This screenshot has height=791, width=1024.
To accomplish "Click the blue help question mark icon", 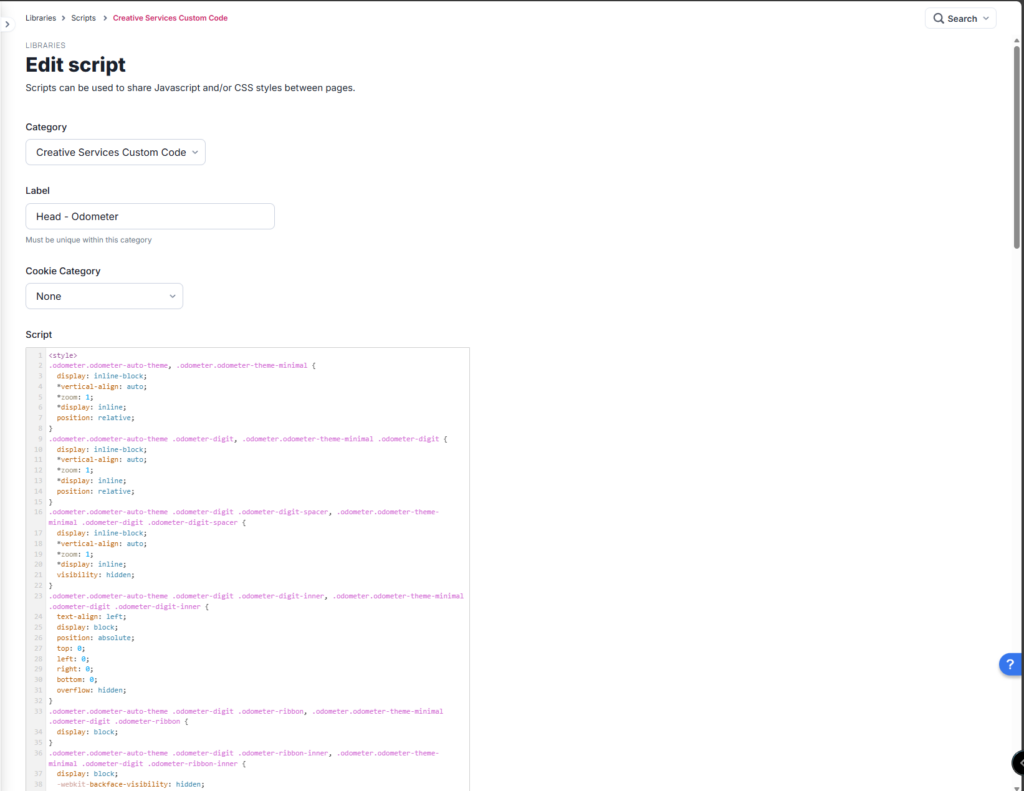I will (1012, 665).
